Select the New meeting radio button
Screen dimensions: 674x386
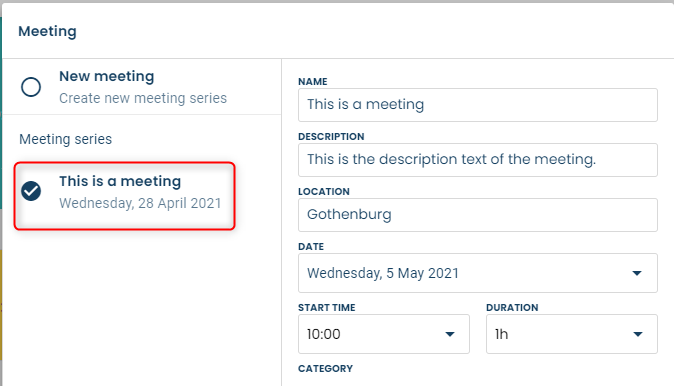point(31,87)
